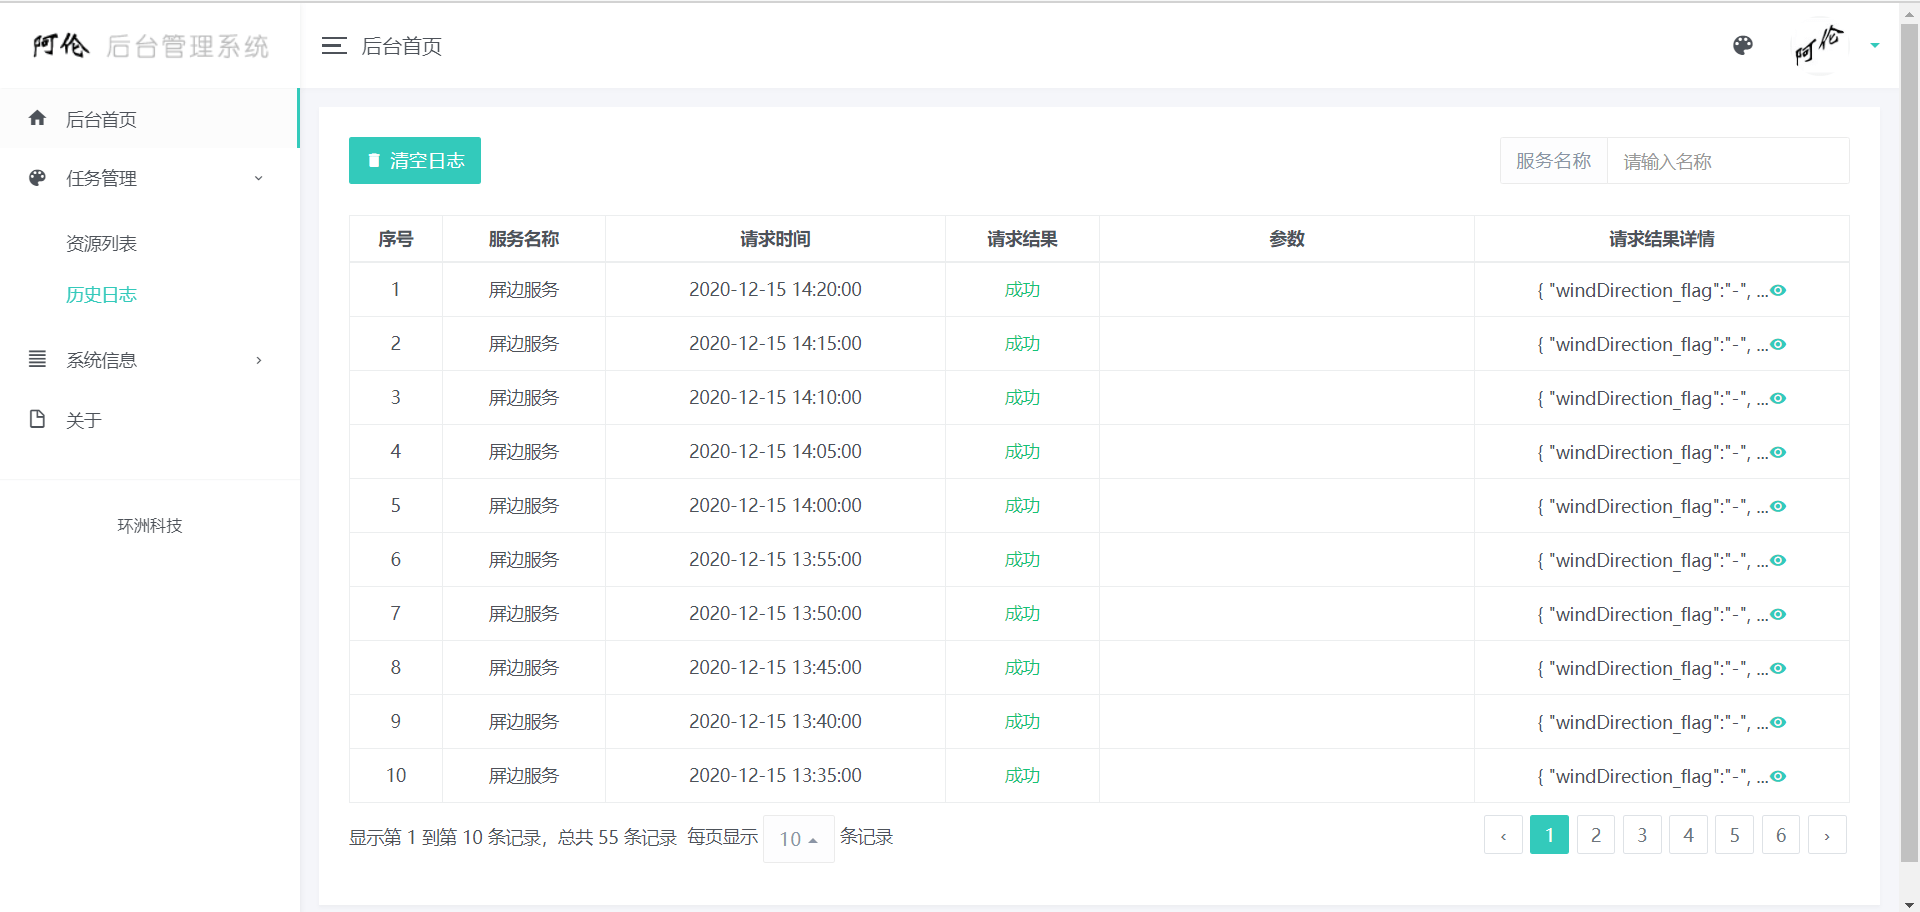Click the document icon beside 关于
The height and width of the screenshot is (912, 1920).
[37, 419]
